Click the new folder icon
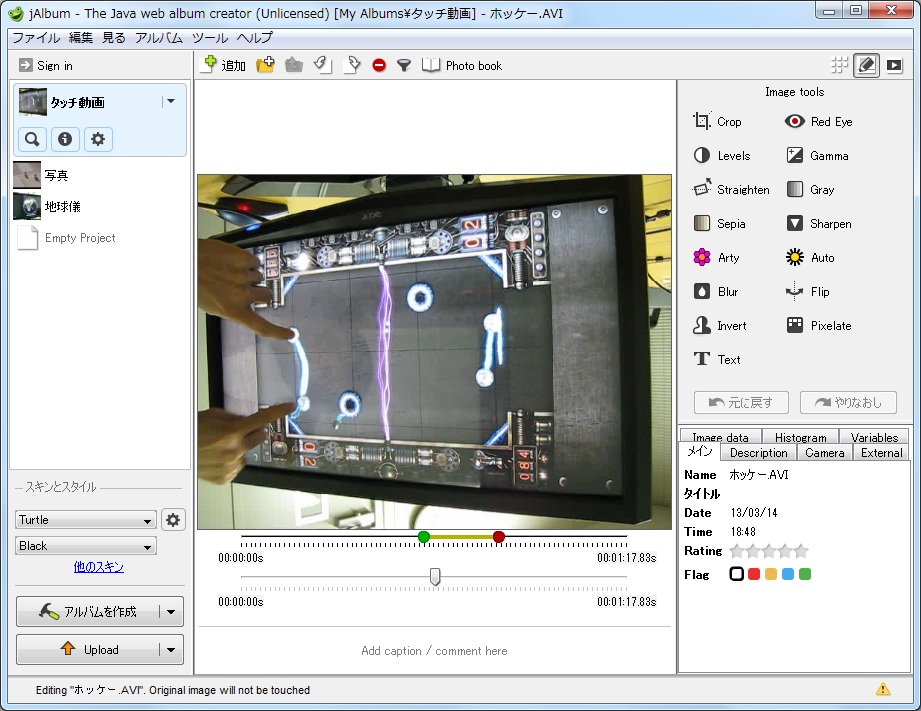This screenshot has width=921, height=711. pyautogui.click(x=265, y=65)
